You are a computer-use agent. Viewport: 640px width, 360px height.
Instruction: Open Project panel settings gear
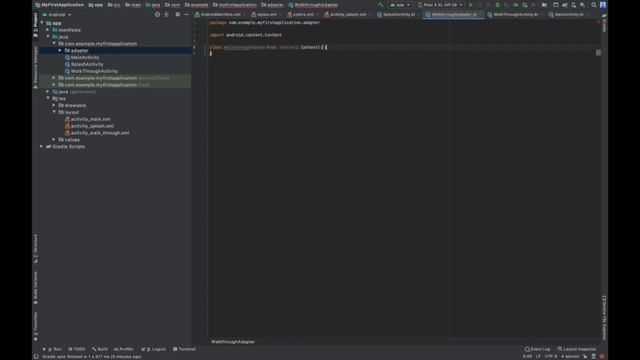tap(178, 14)
